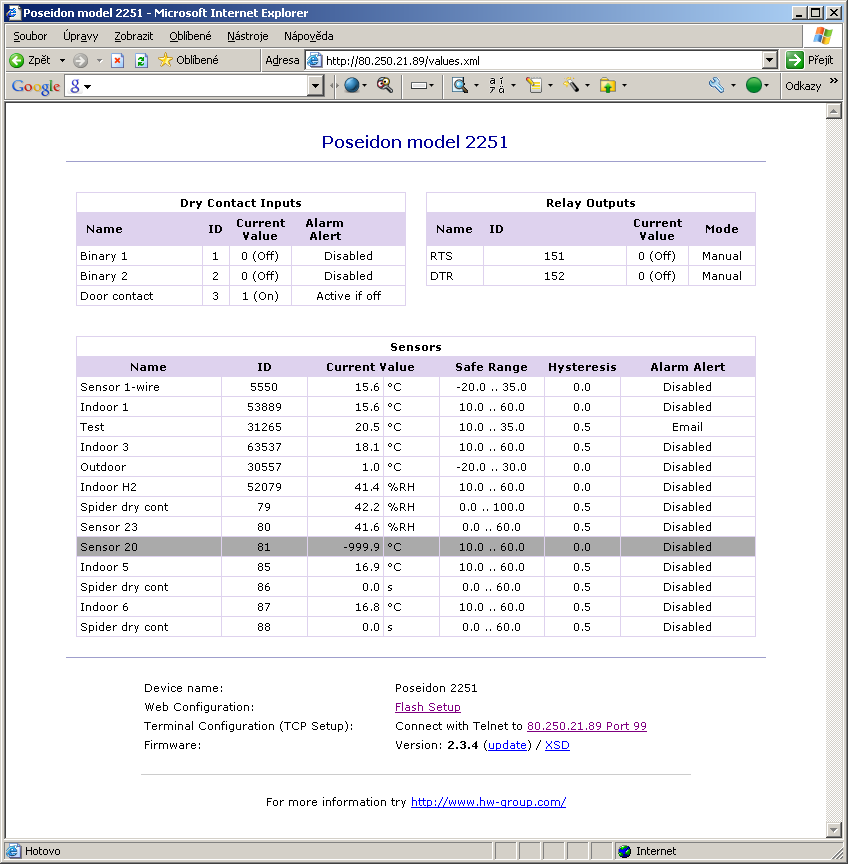
Task: Open dropdown arrow beside highlighter icon
Action: coord(587,85)
